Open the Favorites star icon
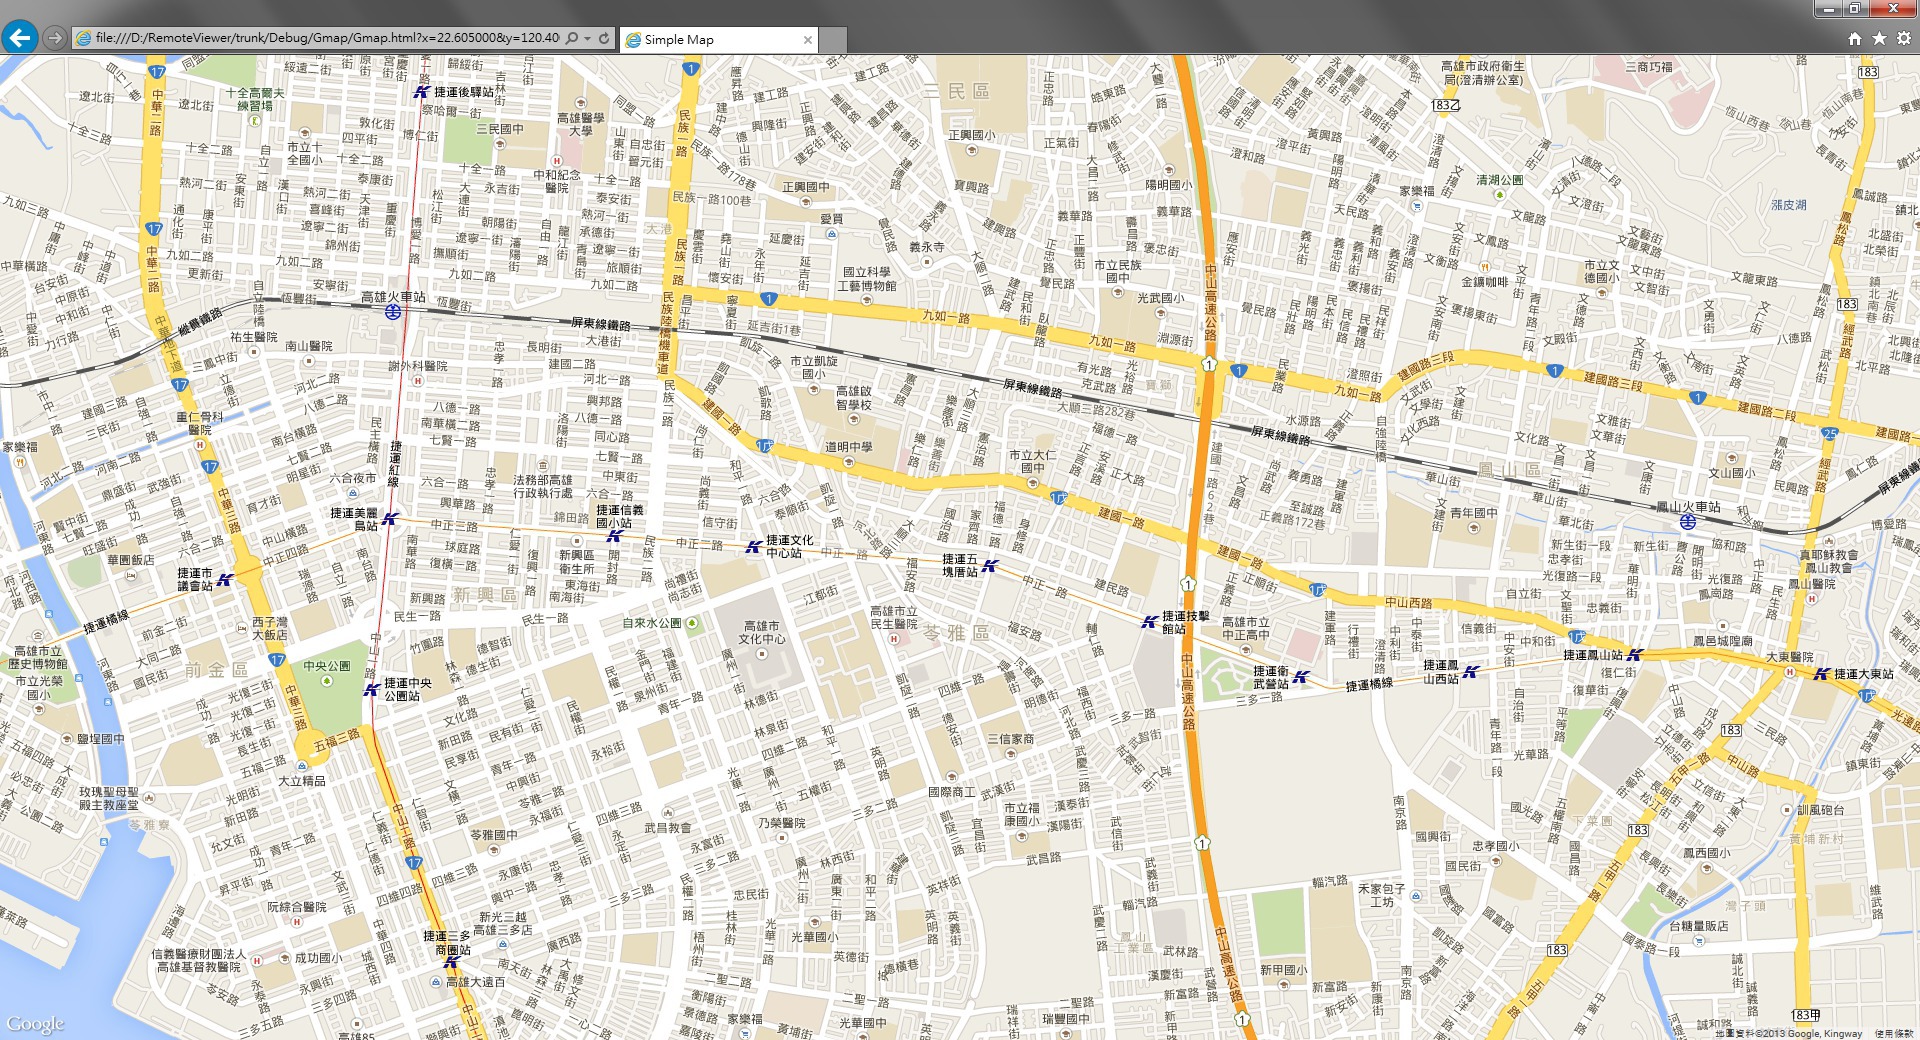Viewport: 1920px width, 1040px height. (x=1879, y=38)
